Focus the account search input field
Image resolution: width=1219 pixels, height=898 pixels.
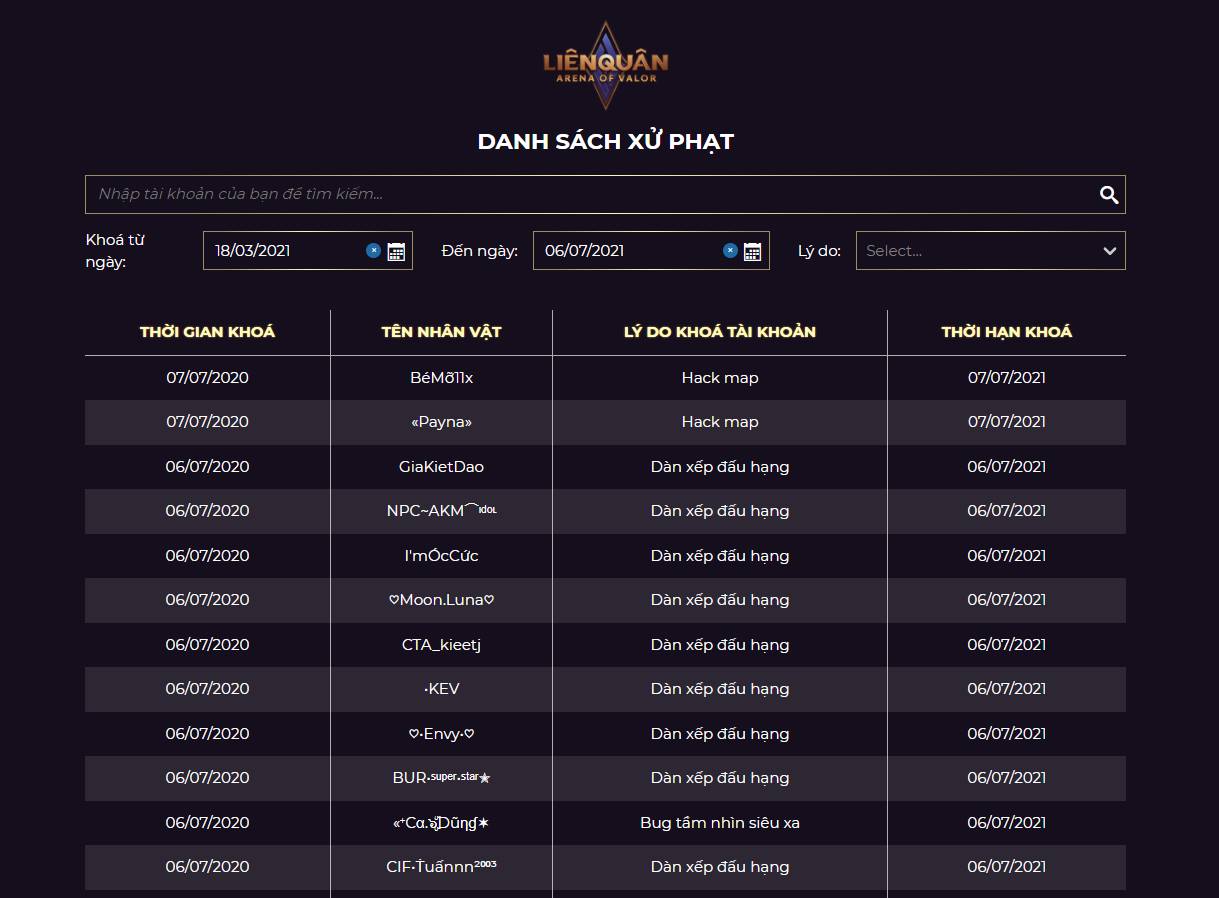pyautogui.click(x=590, y=195)
